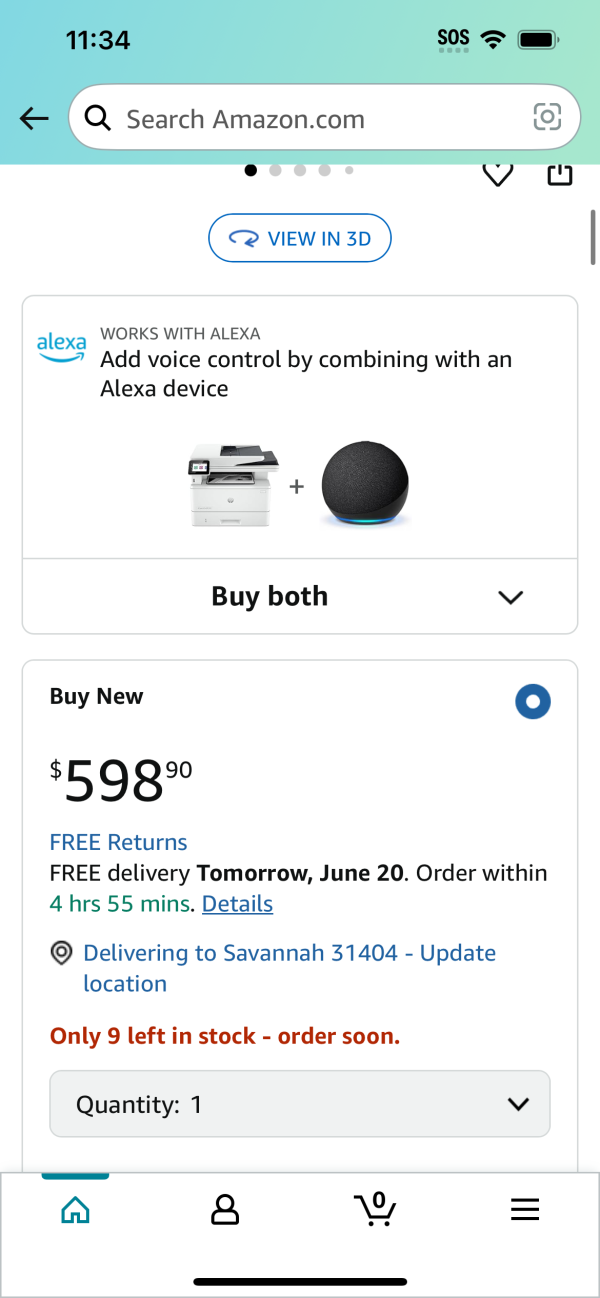Tap the Alexa logo
This screenshot has width=600, height=1298.
point(61,346)
